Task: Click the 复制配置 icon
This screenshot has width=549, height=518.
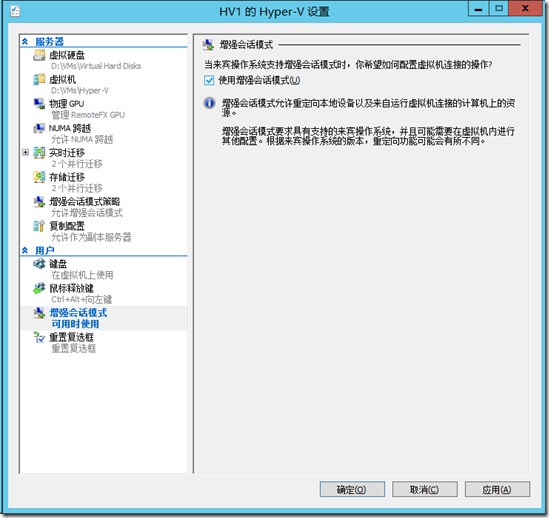Action: coord(39,226)
